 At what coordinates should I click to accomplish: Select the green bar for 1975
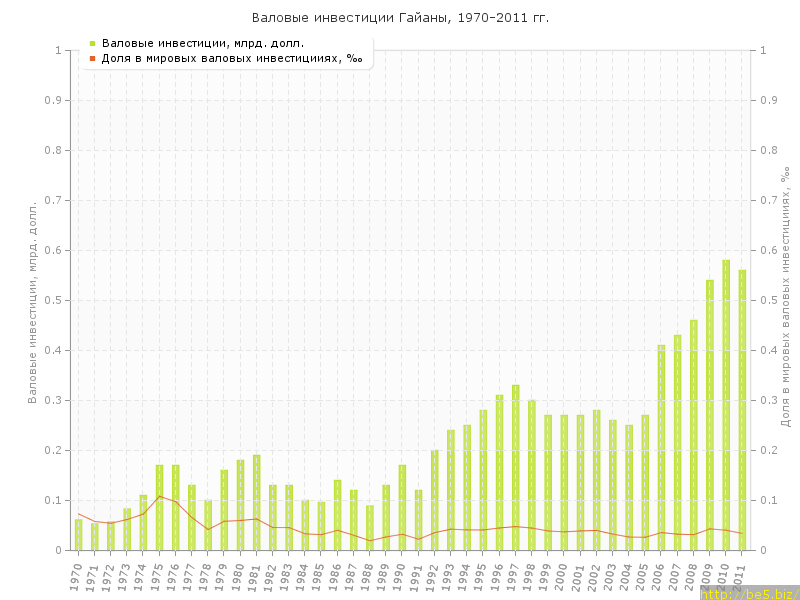coord(159,507)
